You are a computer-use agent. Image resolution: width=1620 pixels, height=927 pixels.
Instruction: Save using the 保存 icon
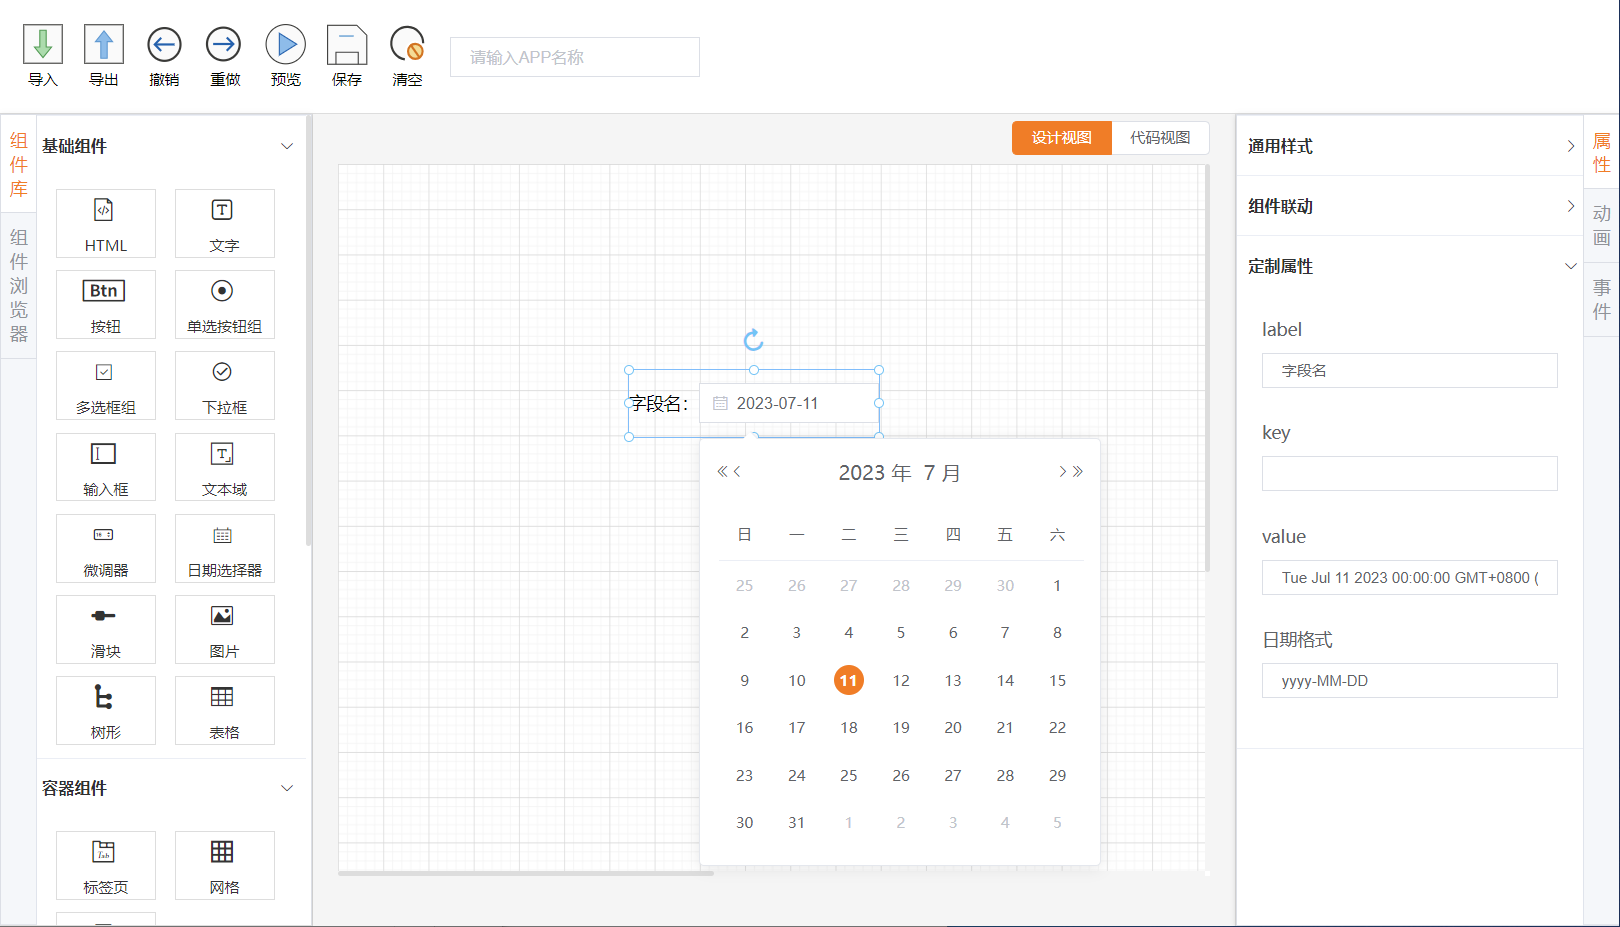pyautogui.click(x=347, y=45)
